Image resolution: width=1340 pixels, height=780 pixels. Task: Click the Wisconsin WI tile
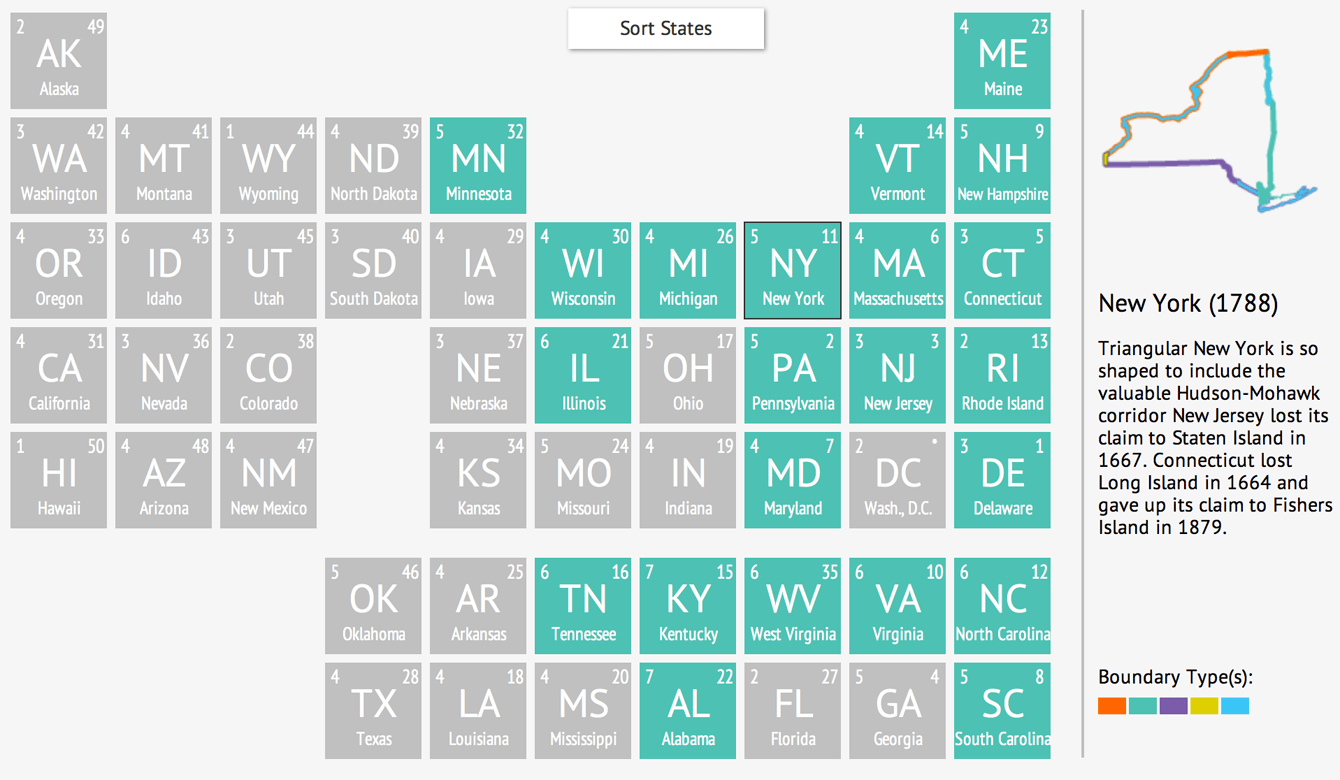click(x=583, y=271)
